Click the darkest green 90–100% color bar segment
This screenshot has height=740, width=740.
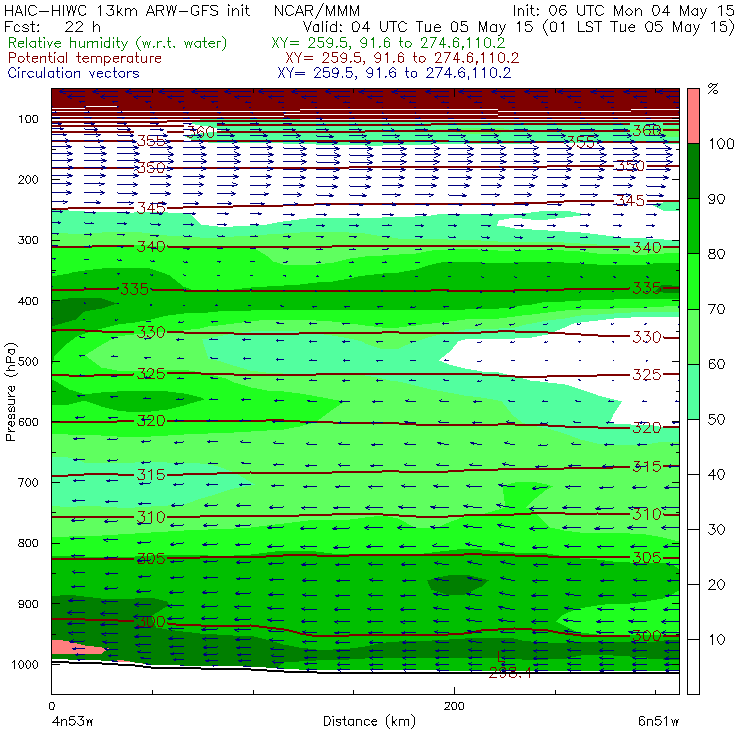click(693, 171)
